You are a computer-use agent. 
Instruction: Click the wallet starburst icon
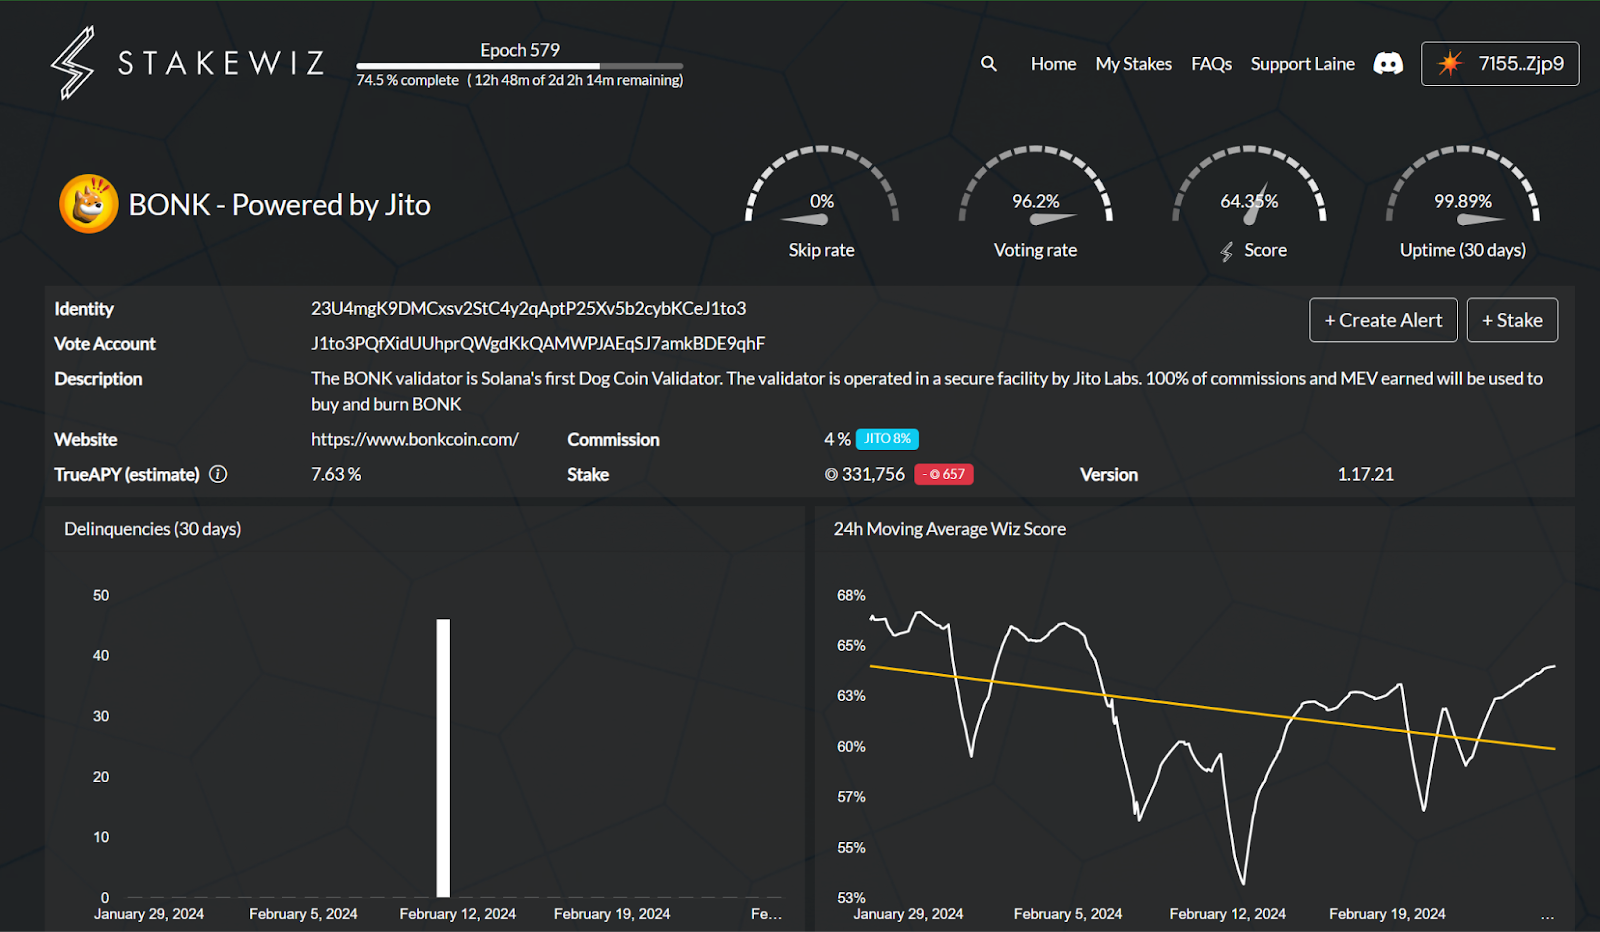(x=1449, y=64)
